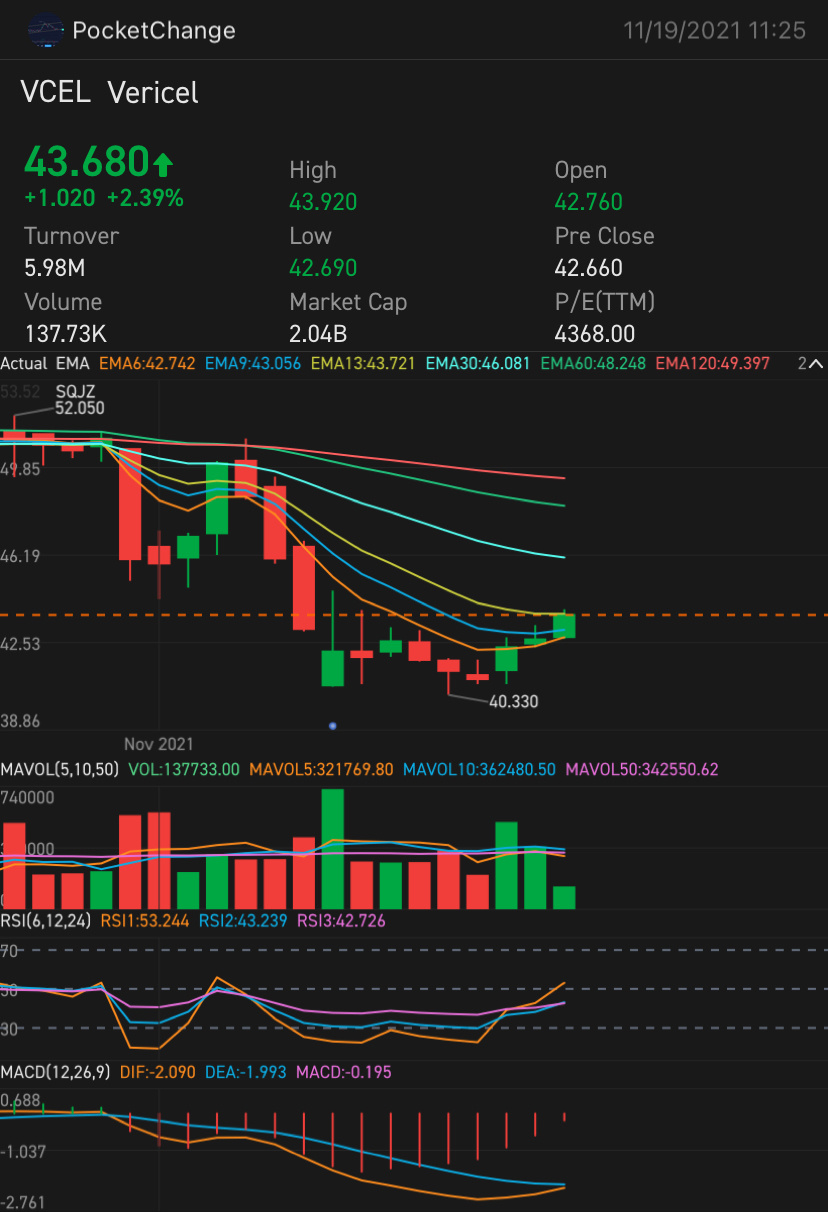Click the EMA30:46.081 legend entry
The image size is (828, 1212).
tap(478, 364)
